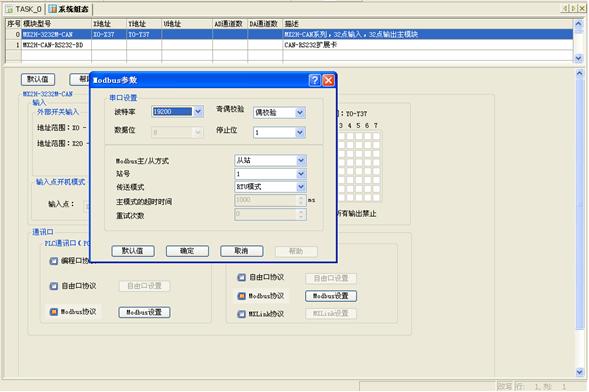
Task: Toggle right-side Modbus协议 checkbox
Action: pos(242,296)
